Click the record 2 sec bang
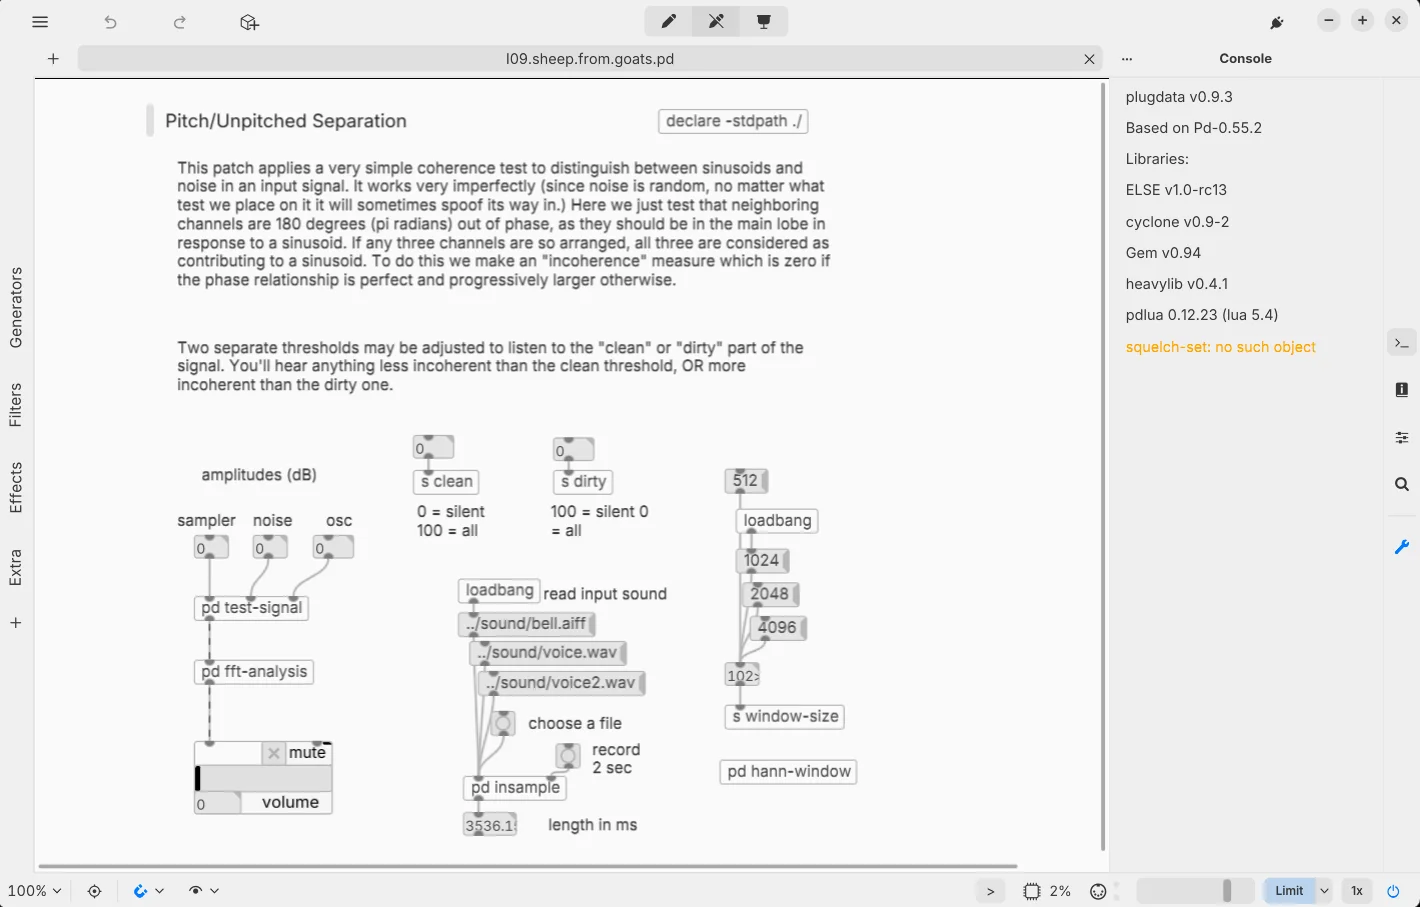The width and height of the screenshot is (1420, 907). tap(568, 756)
